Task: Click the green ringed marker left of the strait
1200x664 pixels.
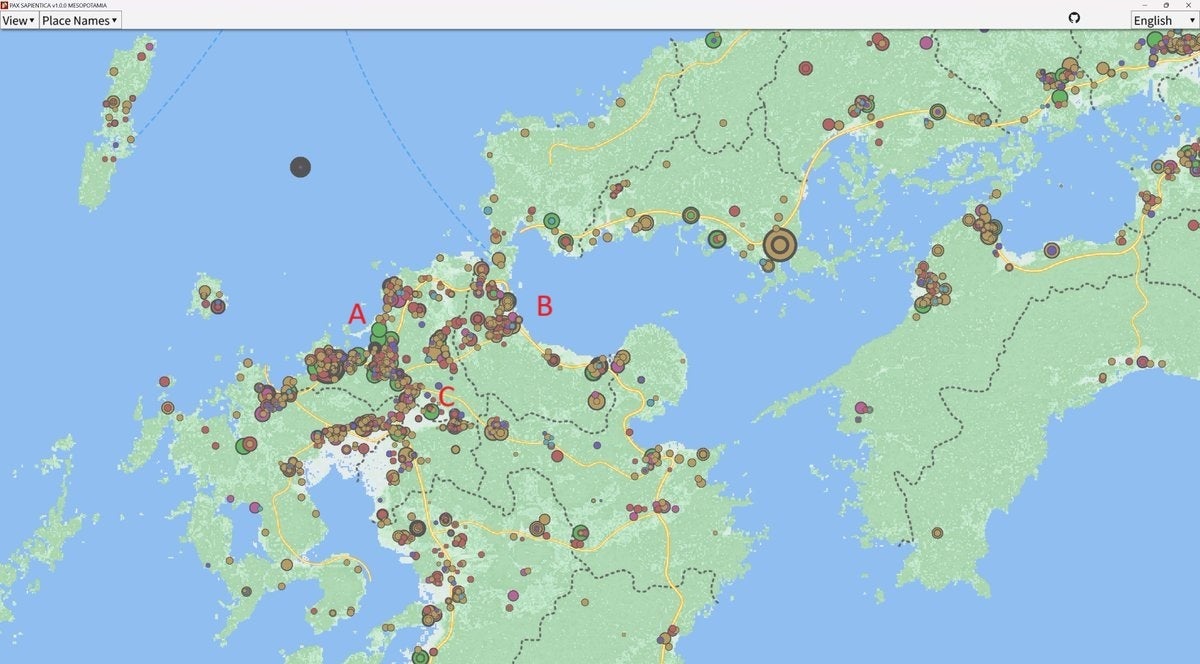Action: [x=551, y=220]
